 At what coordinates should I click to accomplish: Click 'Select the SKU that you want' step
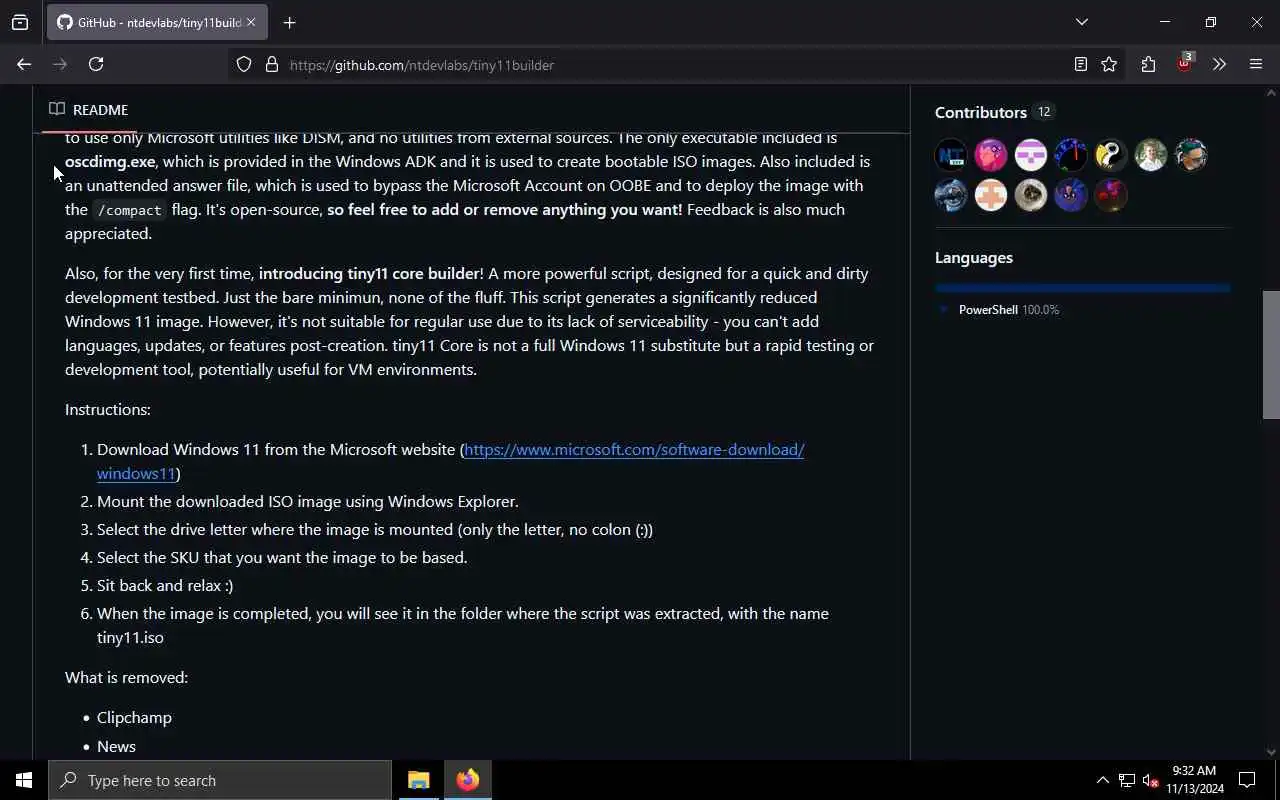(x=282, y=557)
